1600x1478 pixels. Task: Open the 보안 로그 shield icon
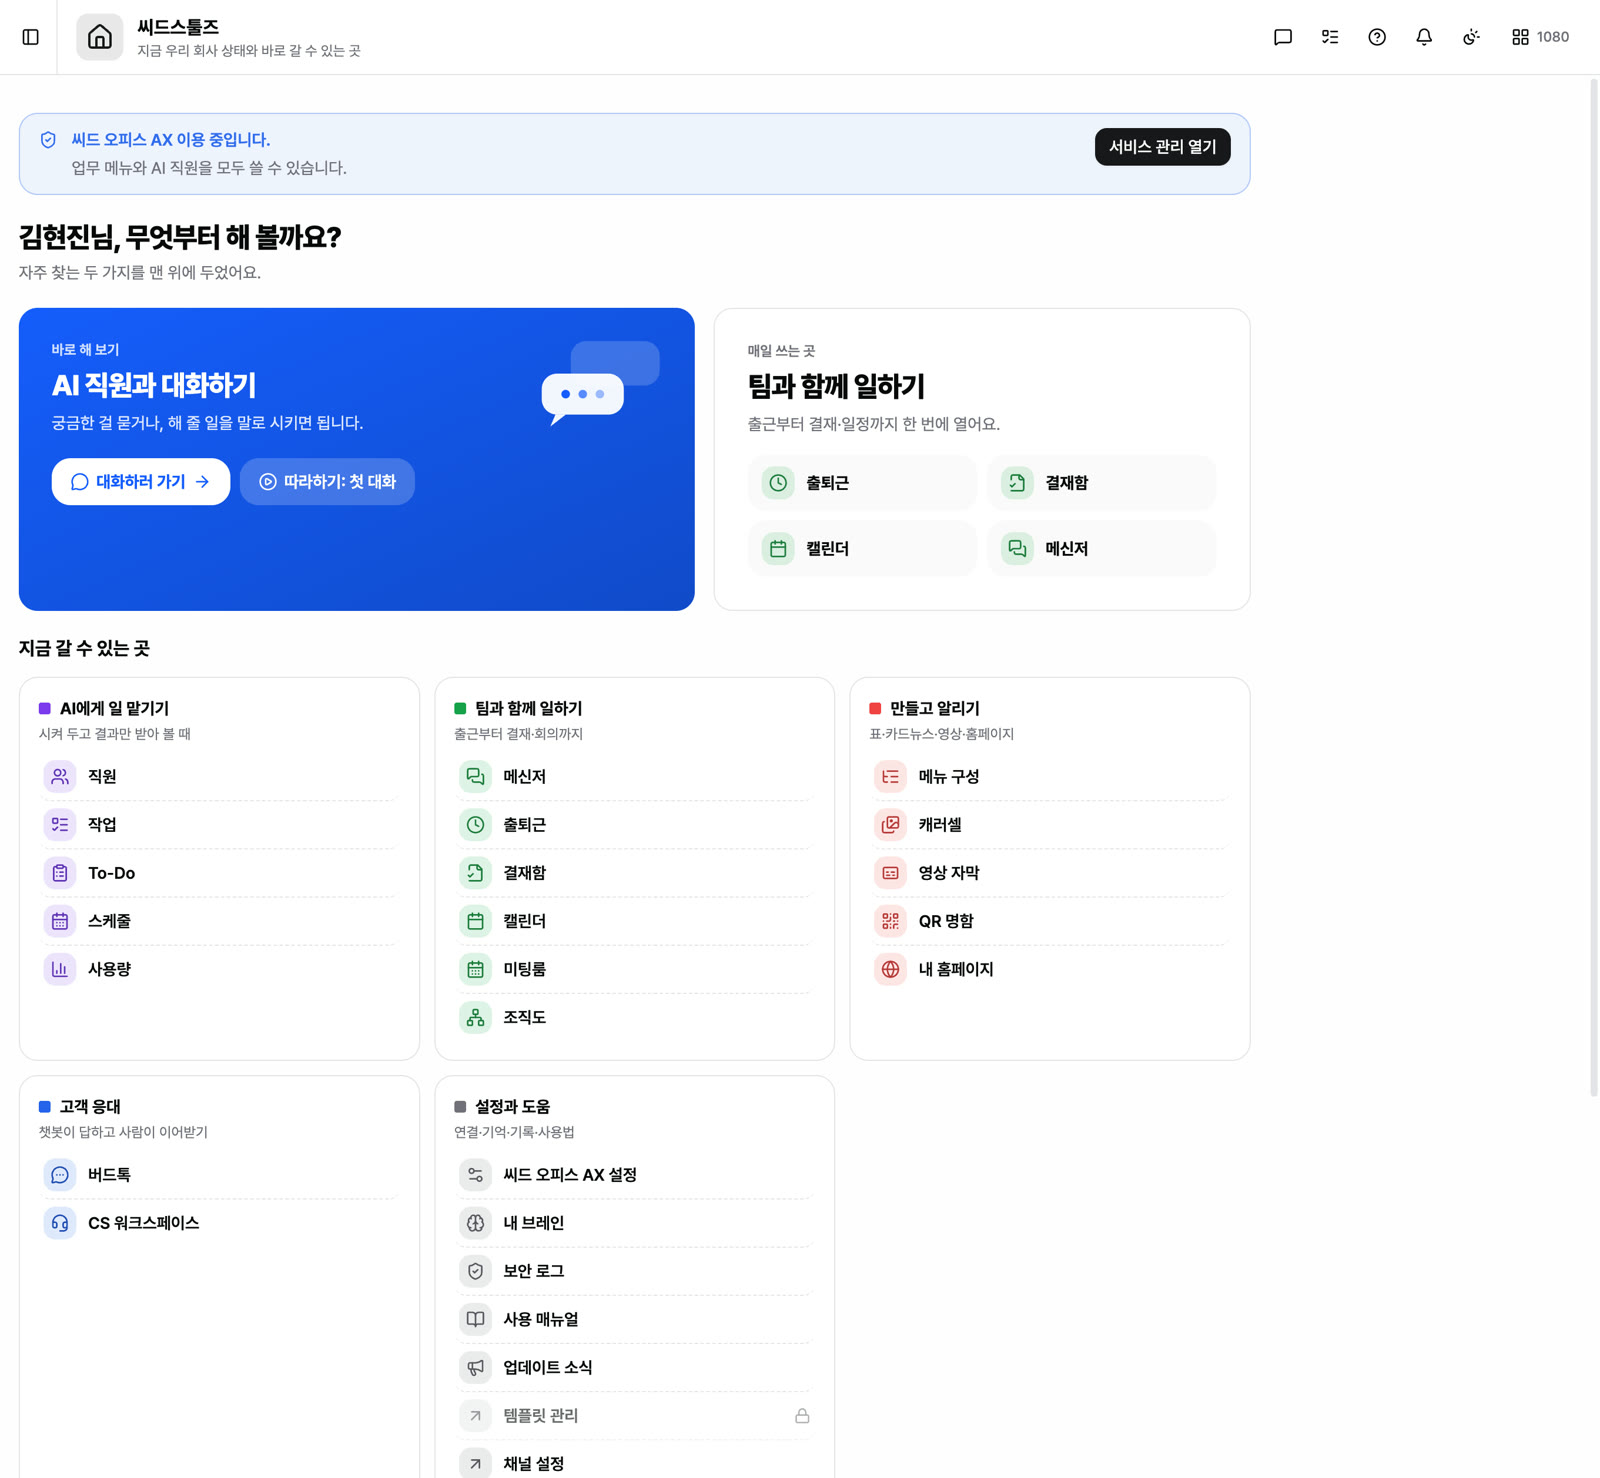click(475, 1271)
